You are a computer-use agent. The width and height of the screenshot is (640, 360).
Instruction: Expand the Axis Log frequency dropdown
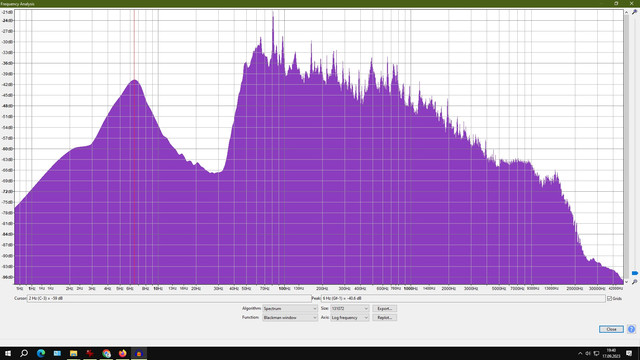coord(350,318)
